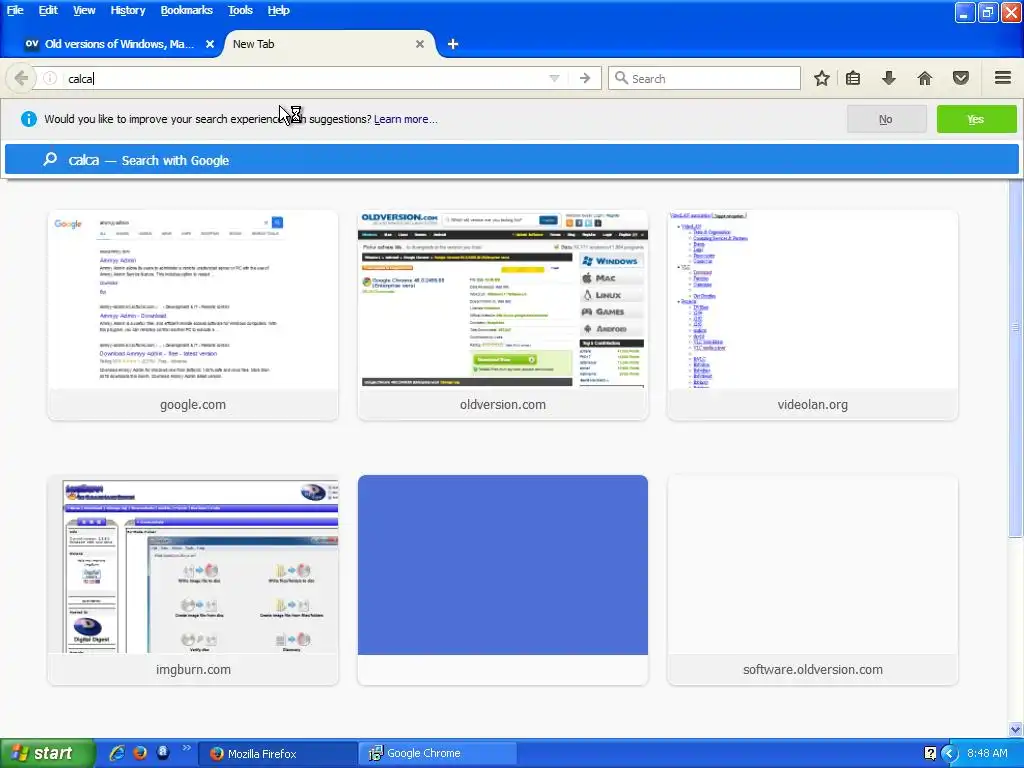
Task: Follow the Learn more link
Action: click(x=406, y=120)
